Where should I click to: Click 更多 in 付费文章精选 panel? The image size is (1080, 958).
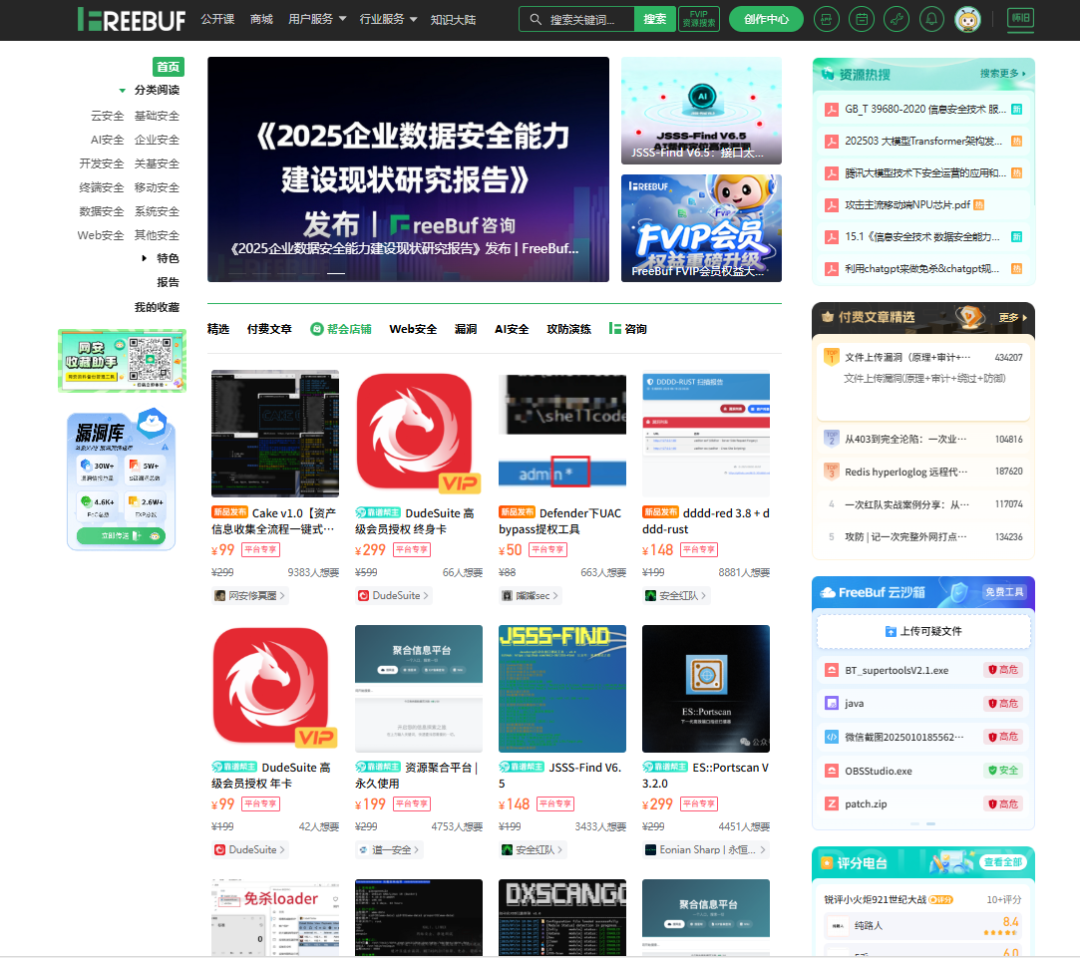[1012, 317]
